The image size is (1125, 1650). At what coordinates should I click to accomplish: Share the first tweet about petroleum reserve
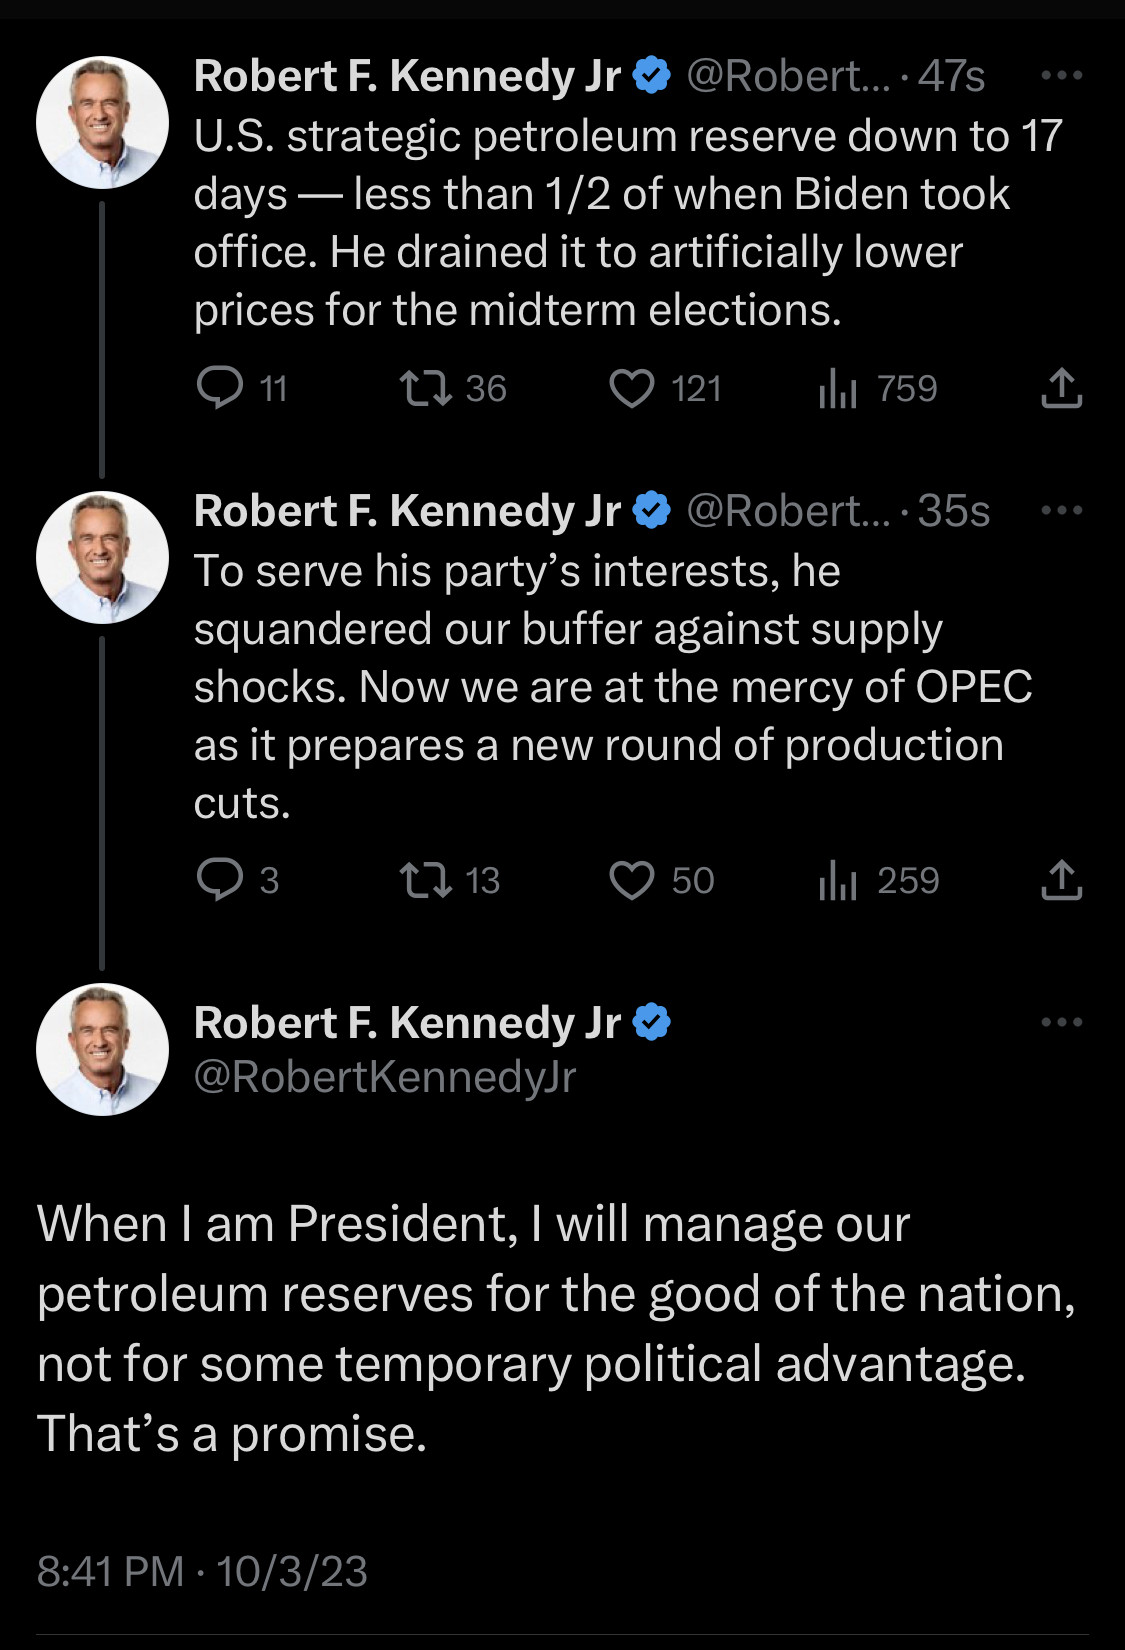(1061, 388)
